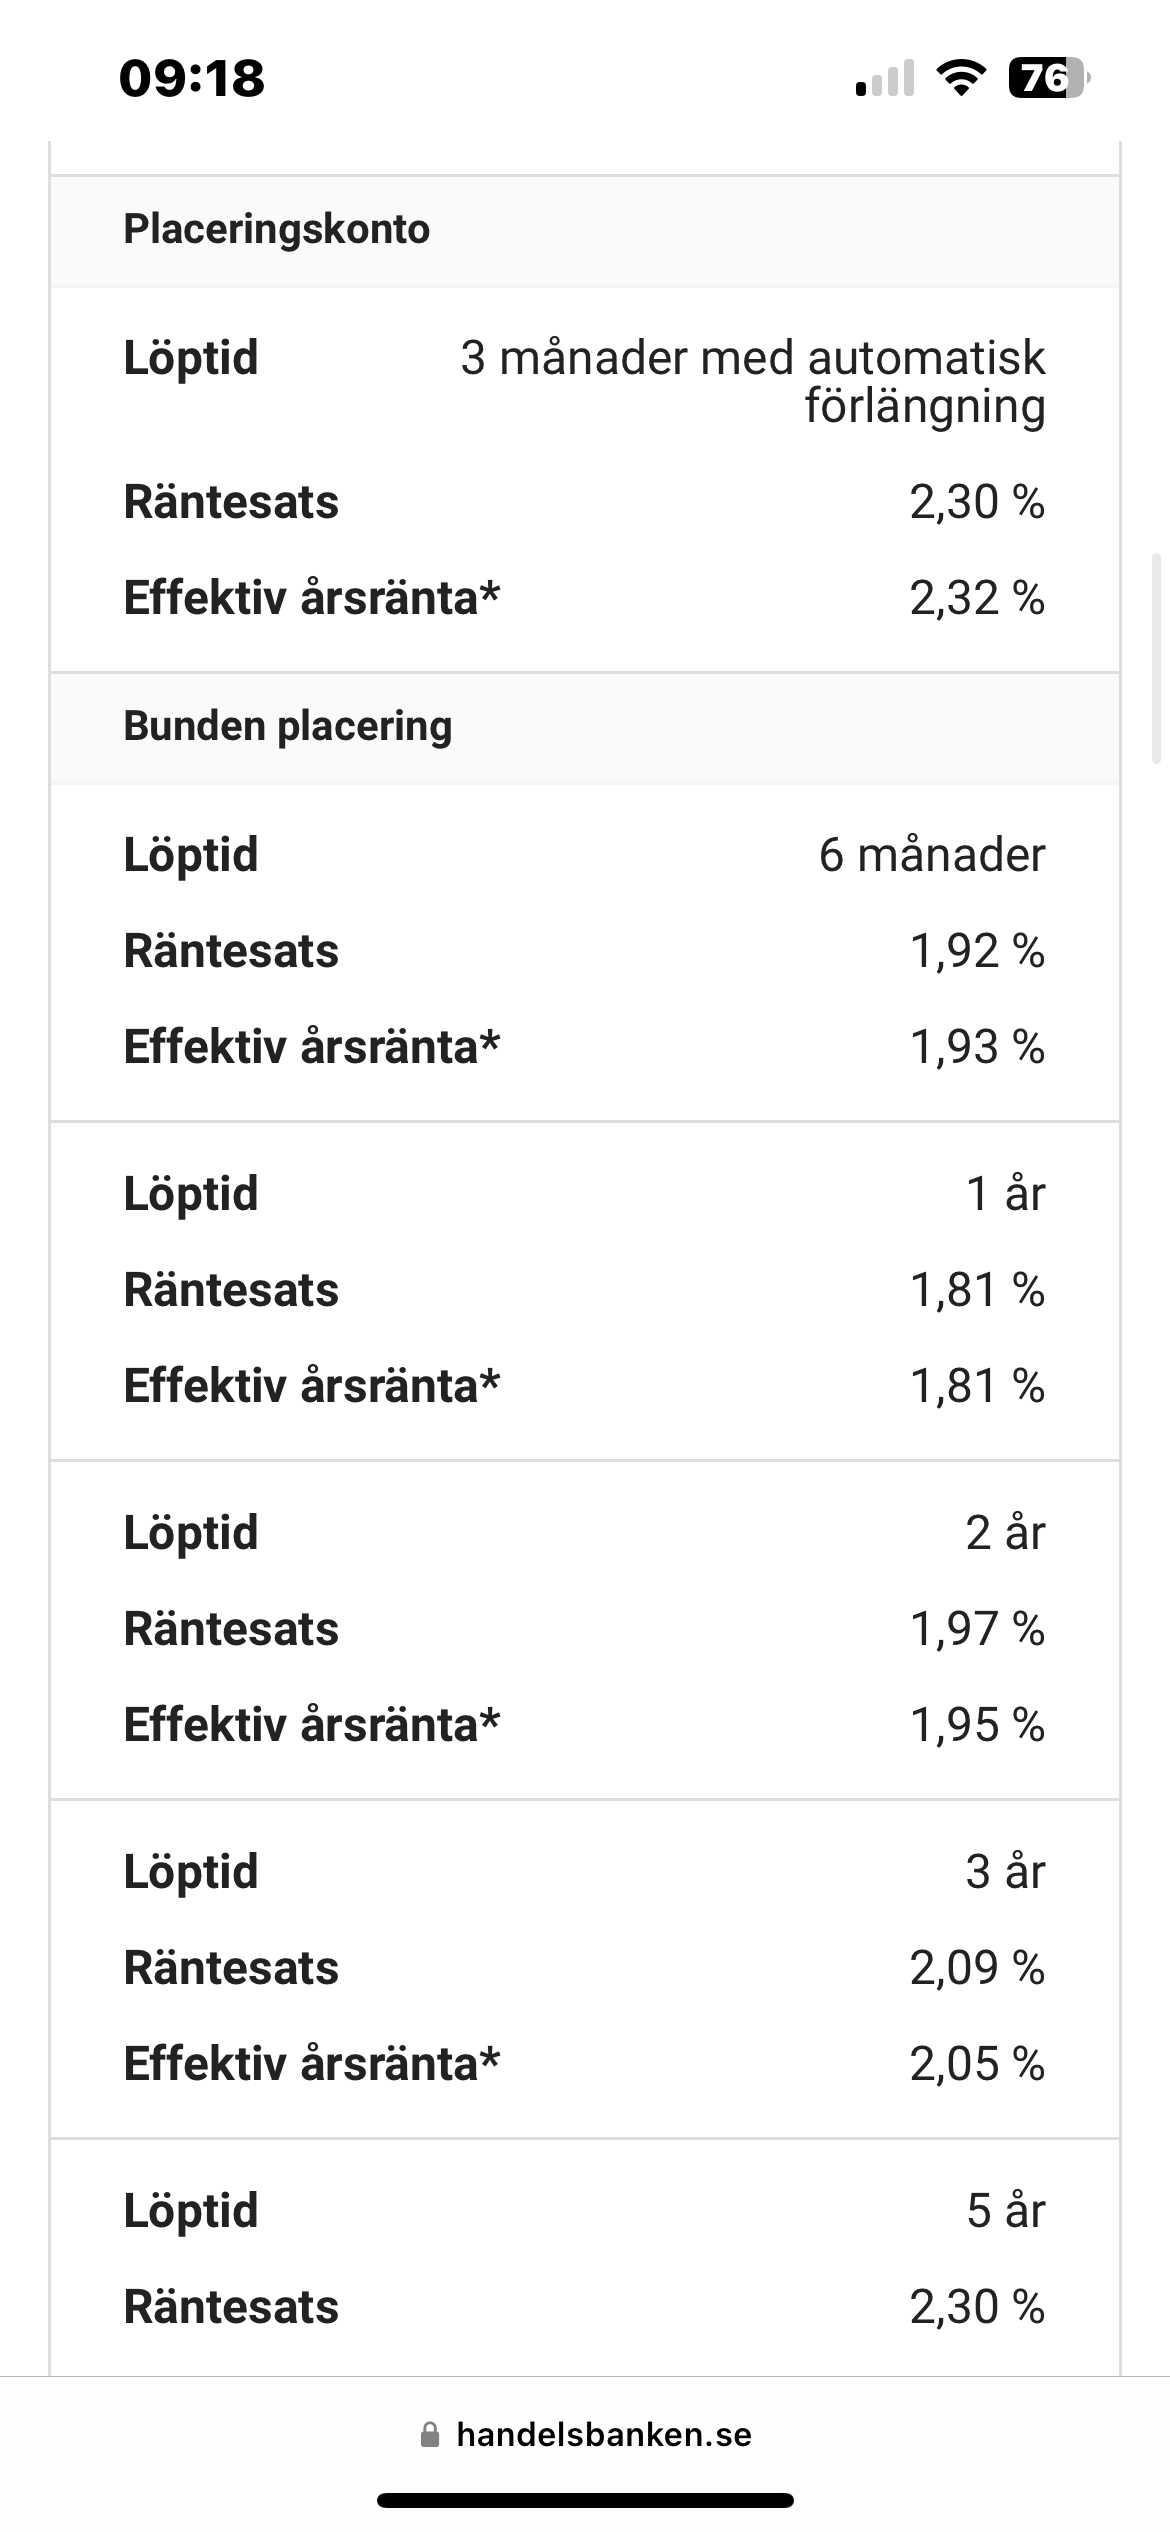Click the 1,92 % räntesats value
1170x2532 pixels.
coord(977,951)
